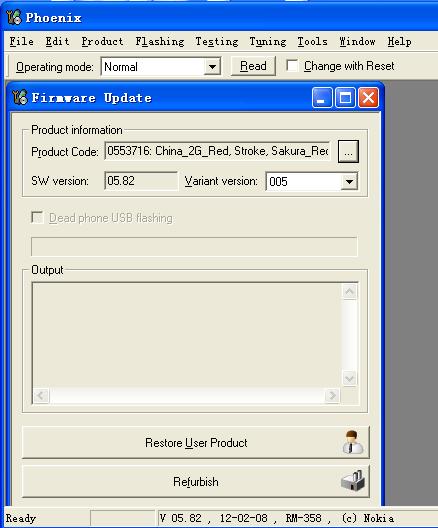Image resolution: width=438 pixels, height=528 pixels.
Task: Click the Output scrollbar down arrow
Action: (x=349, y=378)
